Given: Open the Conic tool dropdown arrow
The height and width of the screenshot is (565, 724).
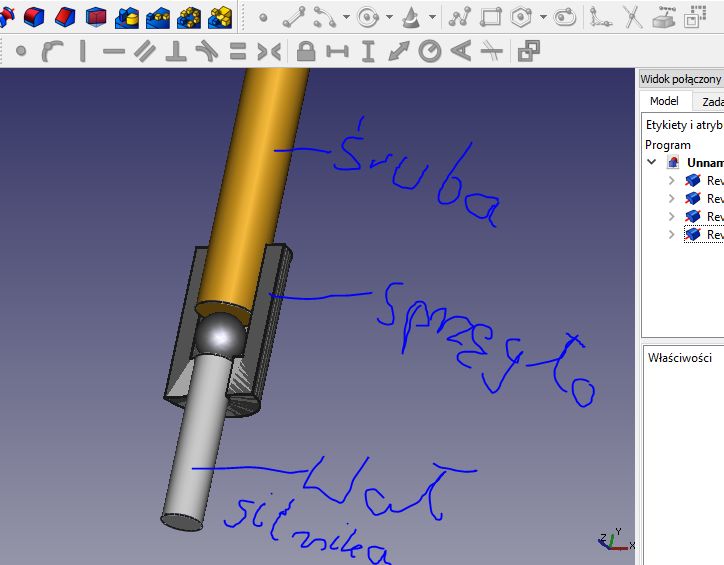Looking at the screenshot, I should click(432, 17).
